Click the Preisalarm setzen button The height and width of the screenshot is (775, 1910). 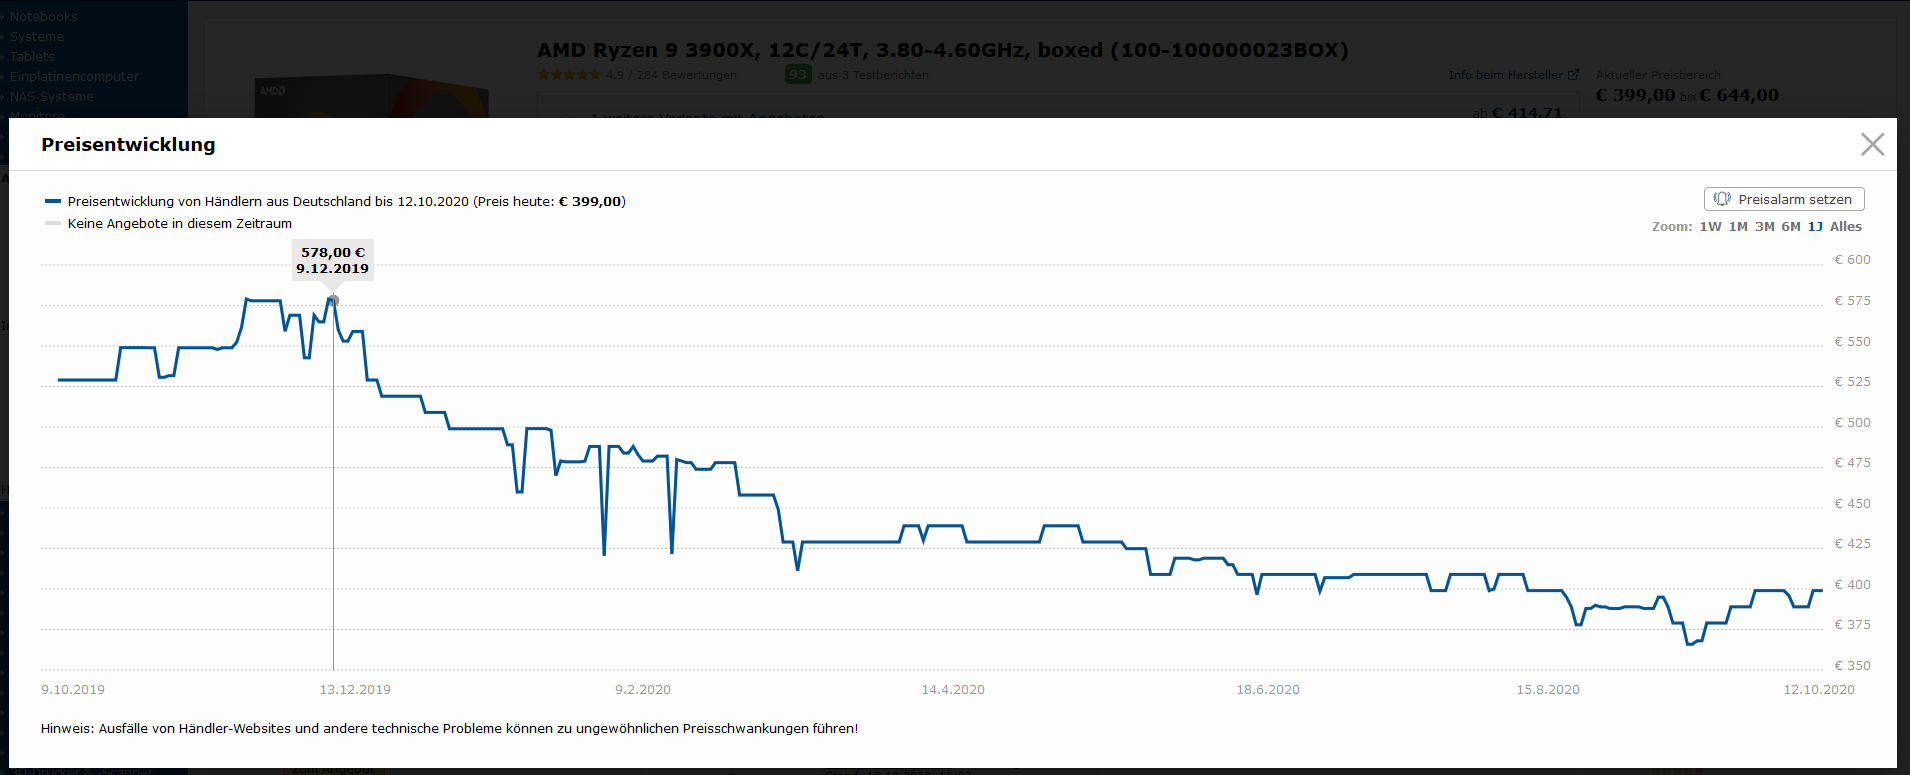1784,199
